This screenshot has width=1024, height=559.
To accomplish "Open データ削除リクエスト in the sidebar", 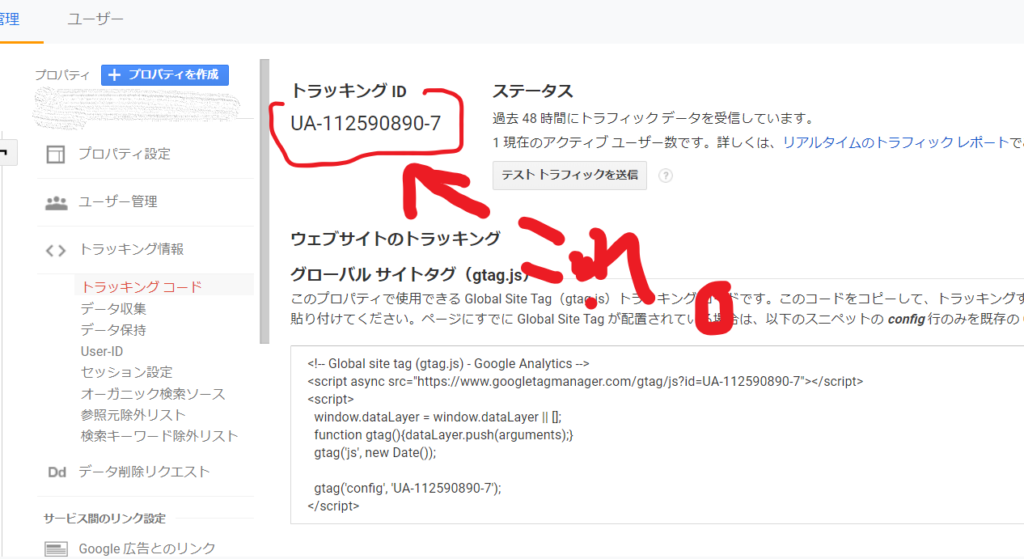I will click(x=144, y=472).
